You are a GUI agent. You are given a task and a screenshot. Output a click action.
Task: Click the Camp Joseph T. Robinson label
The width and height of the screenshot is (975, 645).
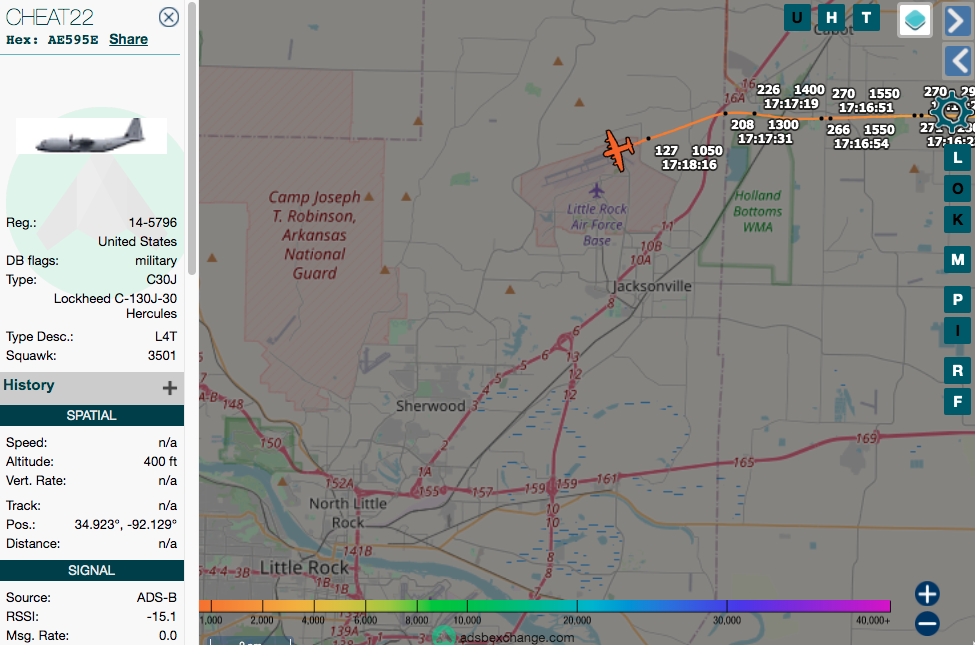click(x=315, y=235)
